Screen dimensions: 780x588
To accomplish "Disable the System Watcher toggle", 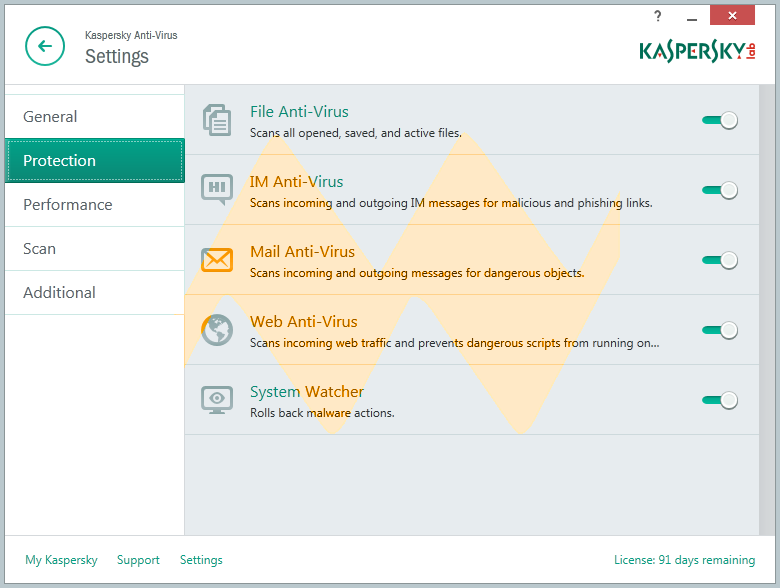I will (720, 400).
